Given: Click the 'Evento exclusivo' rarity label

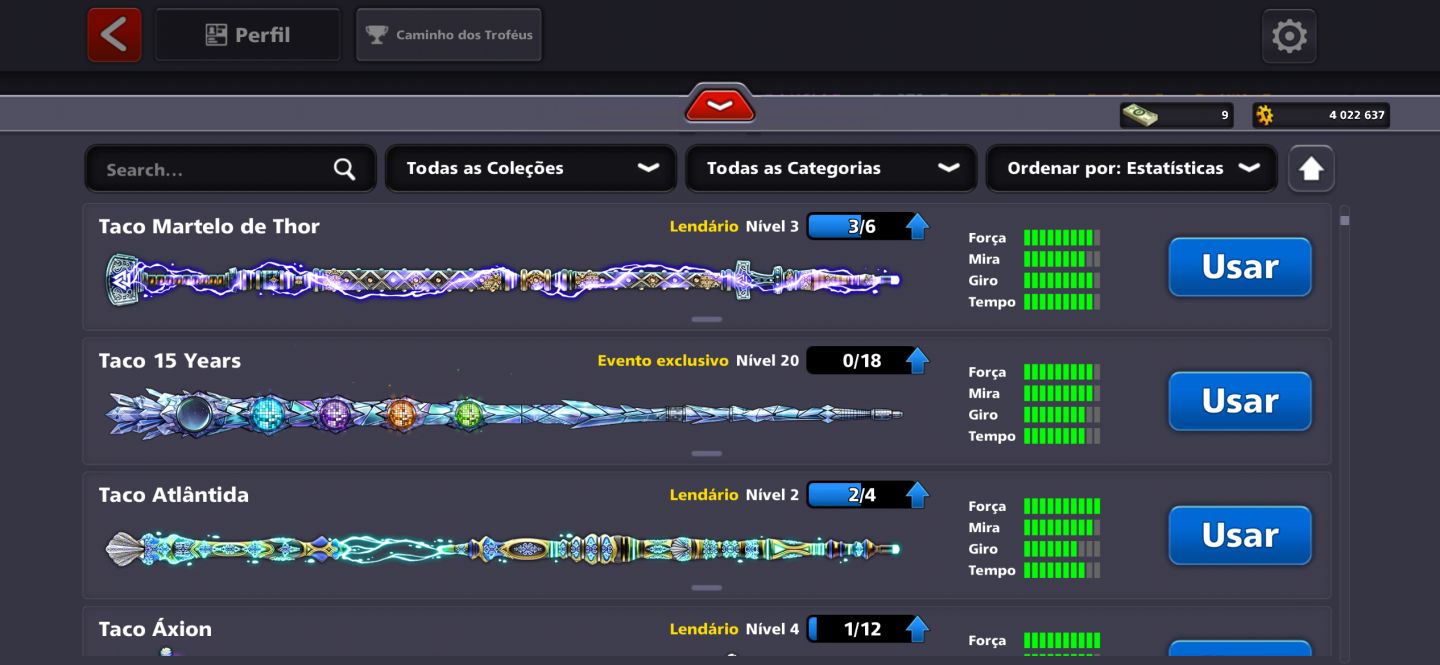Looking at the screenshot, I should [663, 361].
